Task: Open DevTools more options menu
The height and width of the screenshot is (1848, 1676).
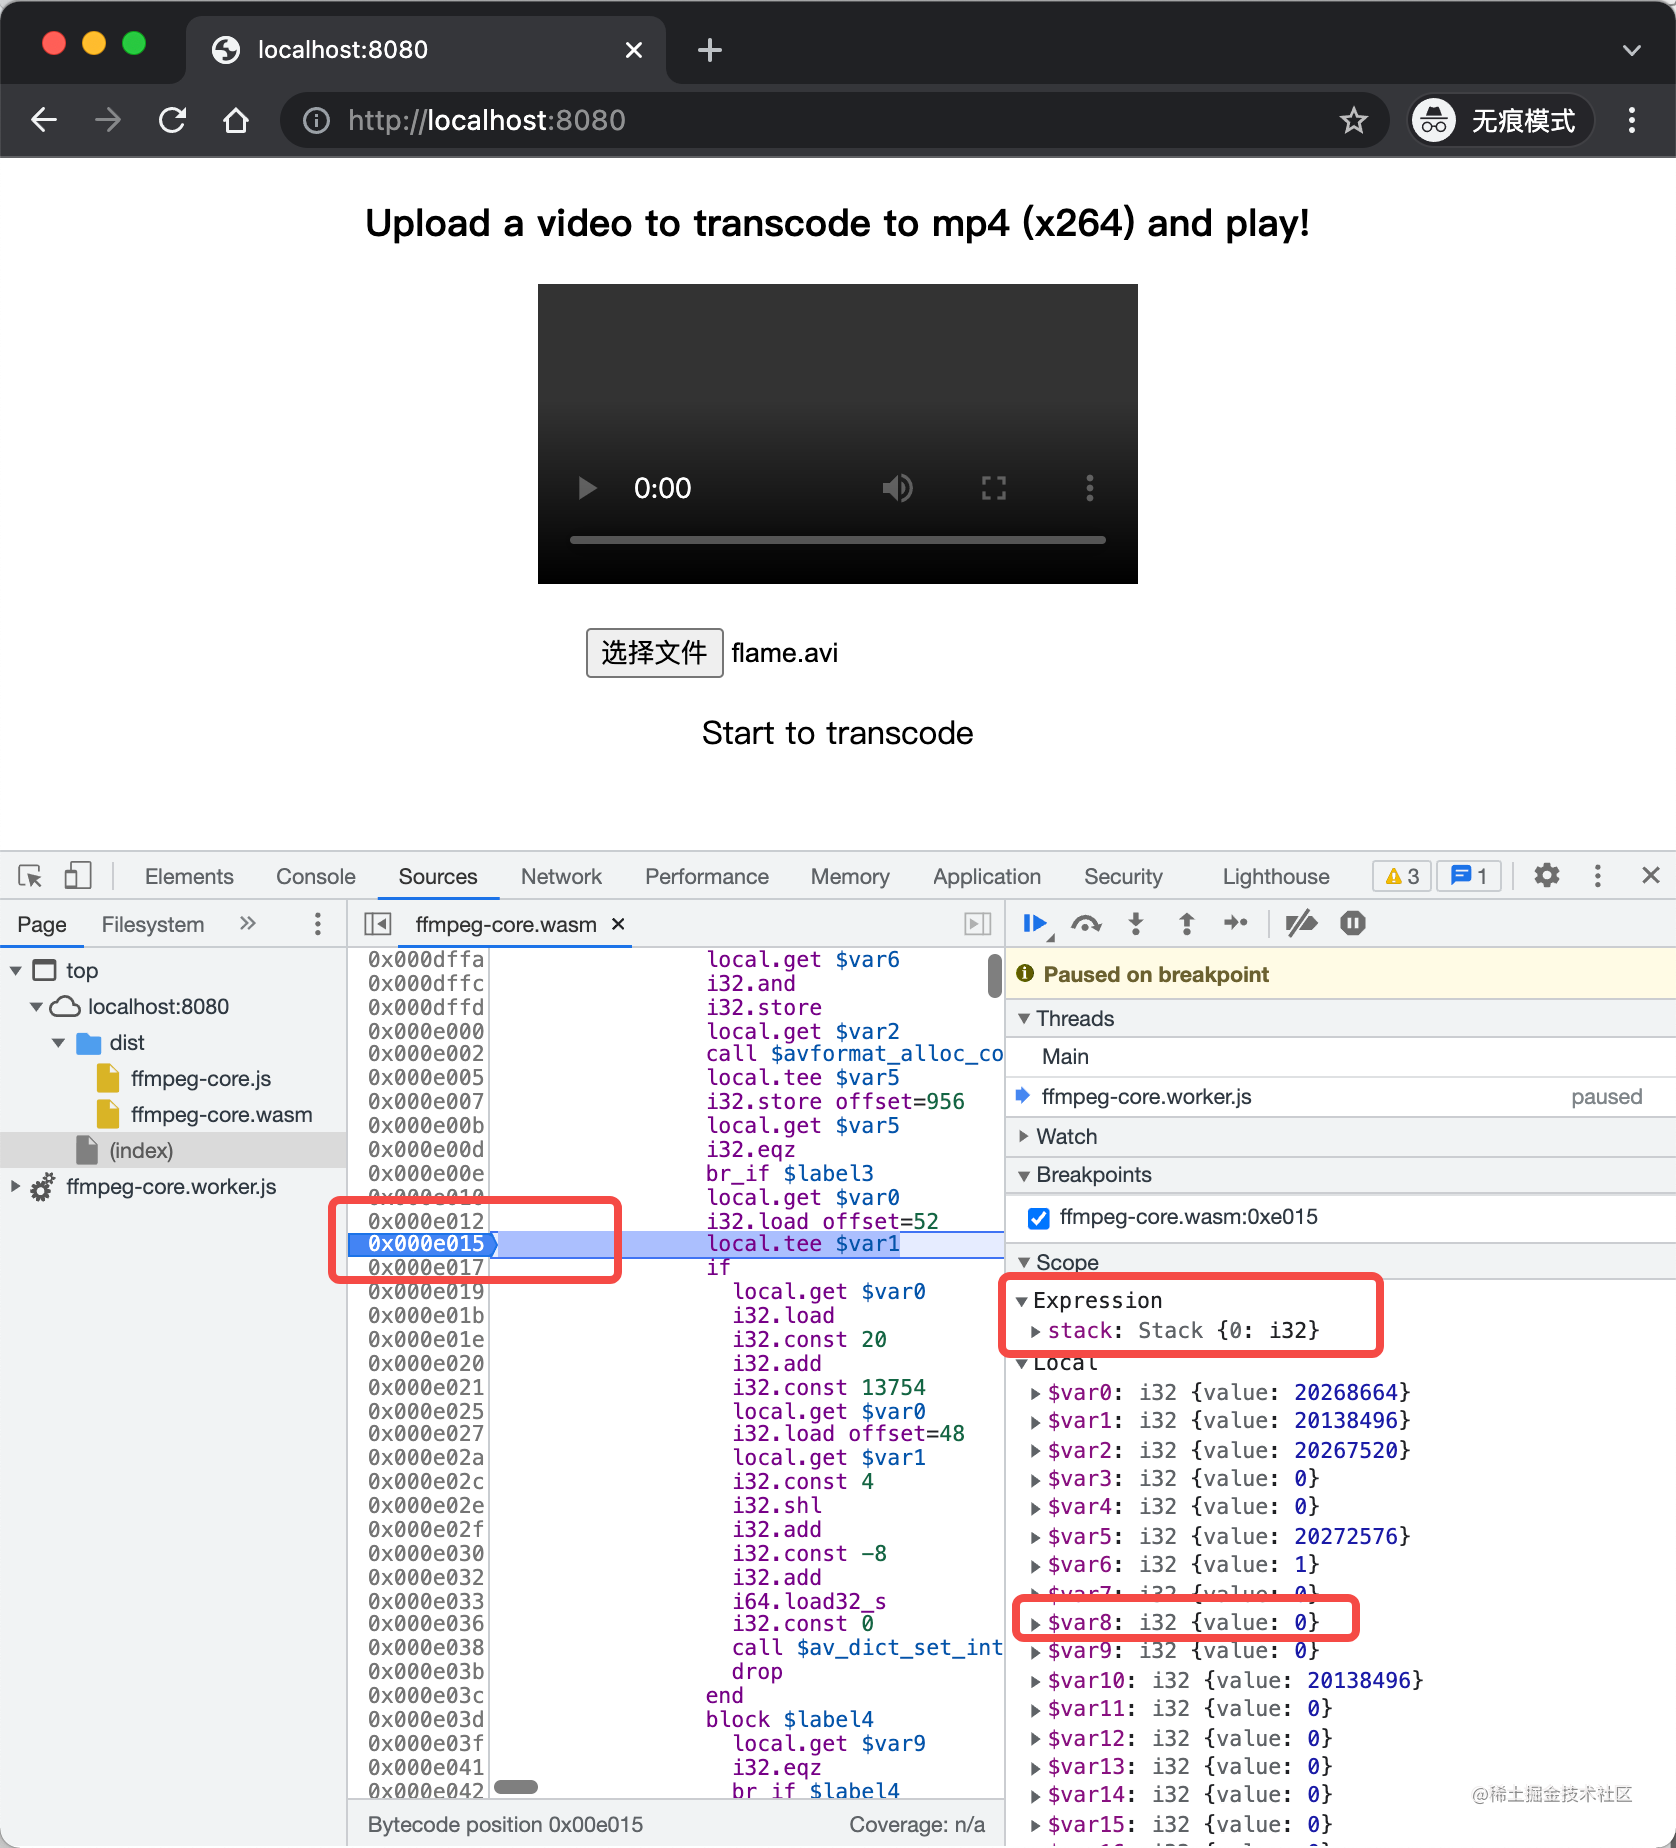Action: (x=1598, y=876)
